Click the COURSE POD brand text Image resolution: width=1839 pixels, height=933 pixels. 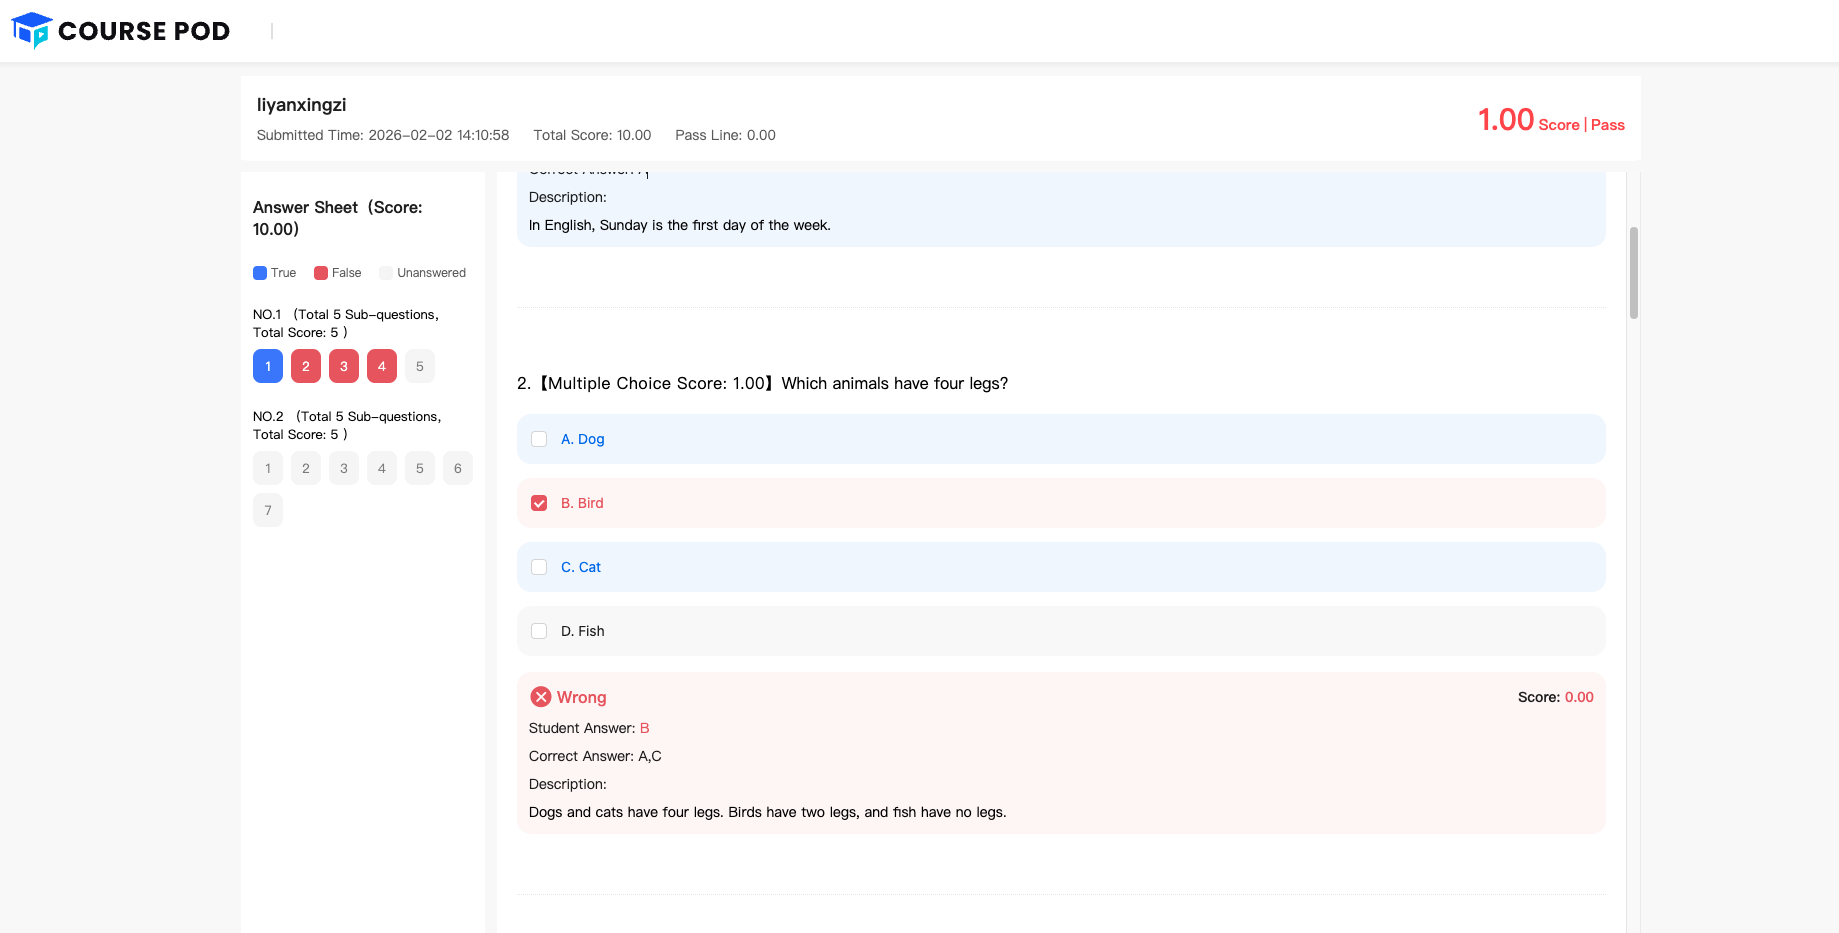point(144,31)
